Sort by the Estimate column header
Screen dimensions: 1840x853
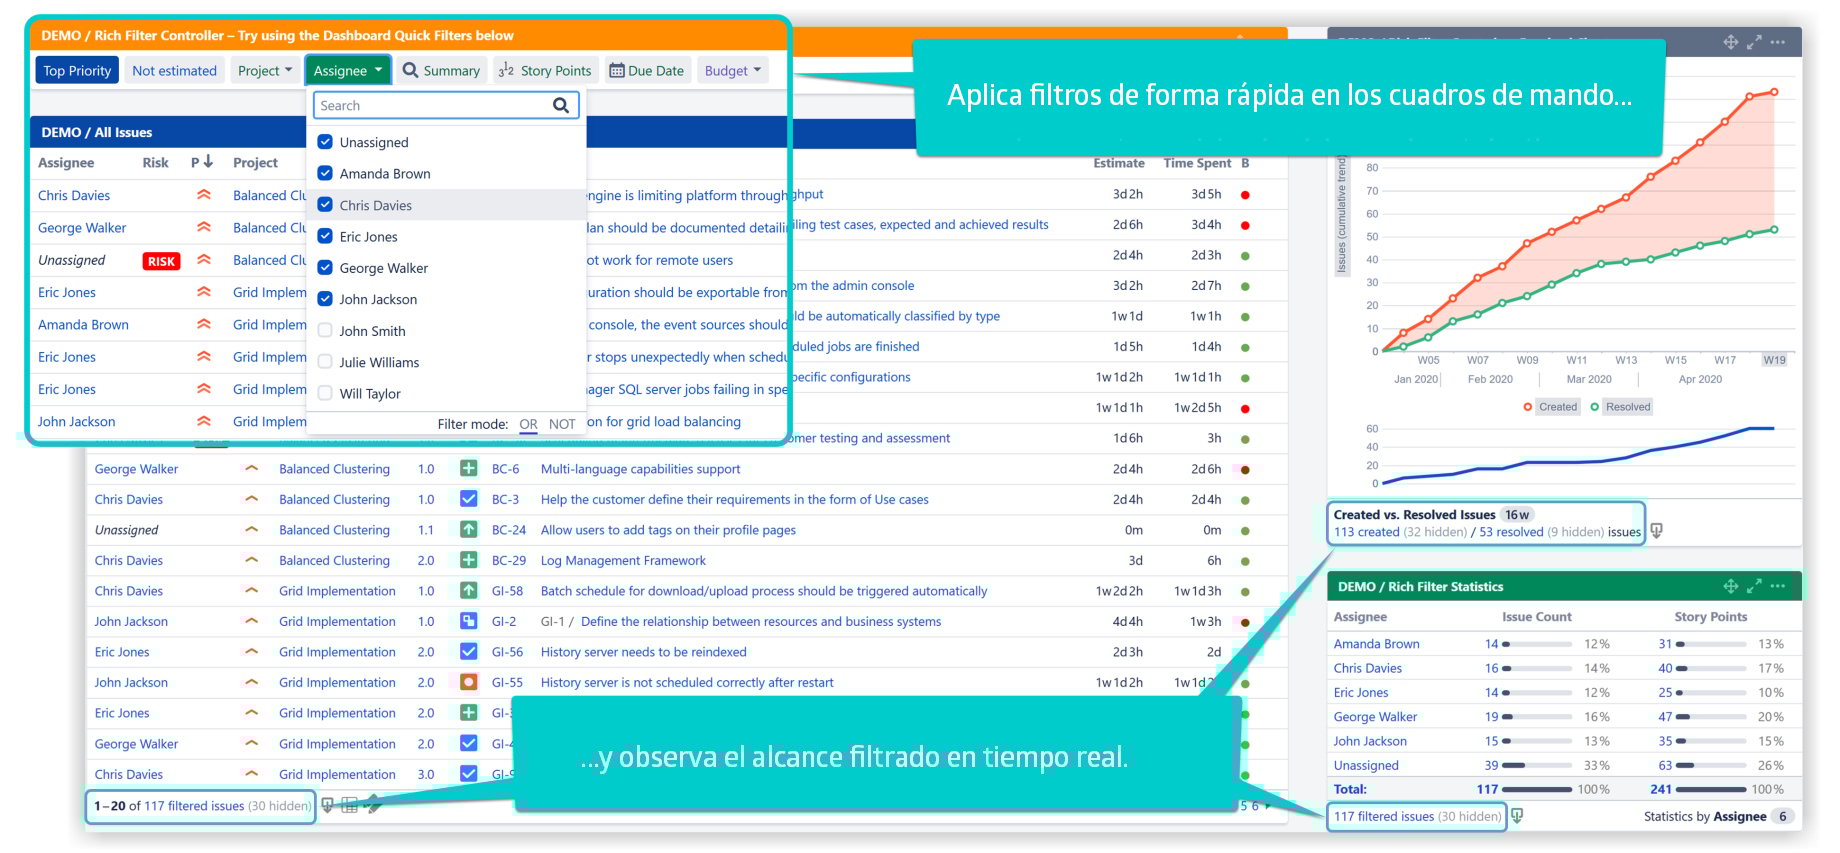1119,162
